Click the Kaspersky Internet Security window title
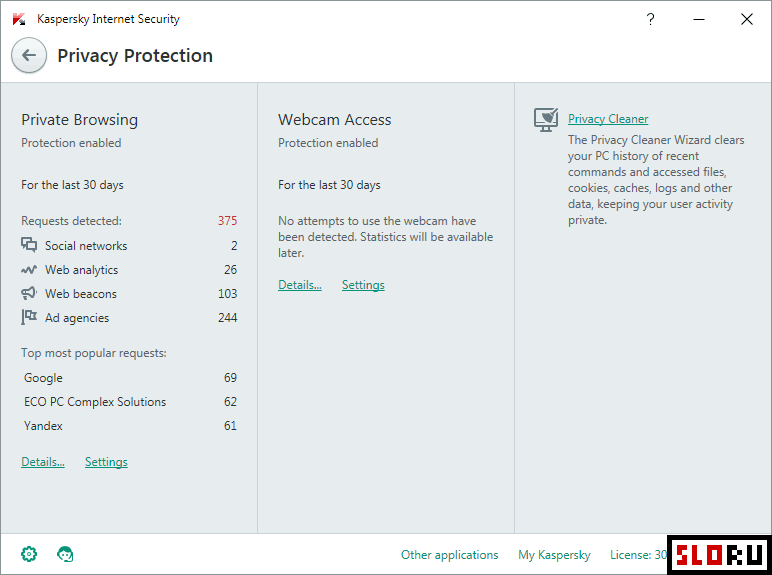Screen dimensions: 772x575 (108, 19)
